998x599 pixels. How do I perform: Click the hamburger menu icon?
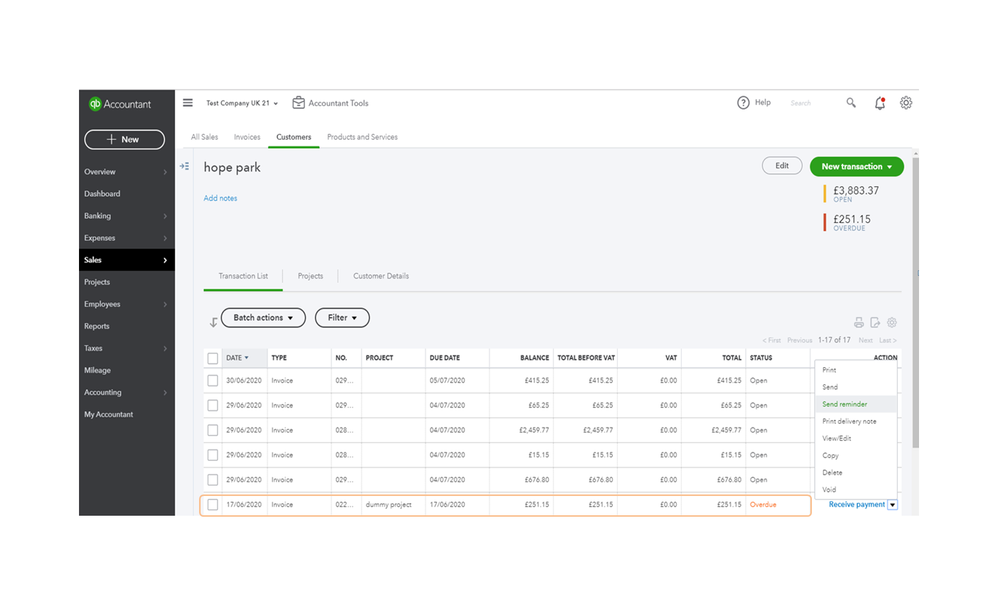click(x=188, y=103)
